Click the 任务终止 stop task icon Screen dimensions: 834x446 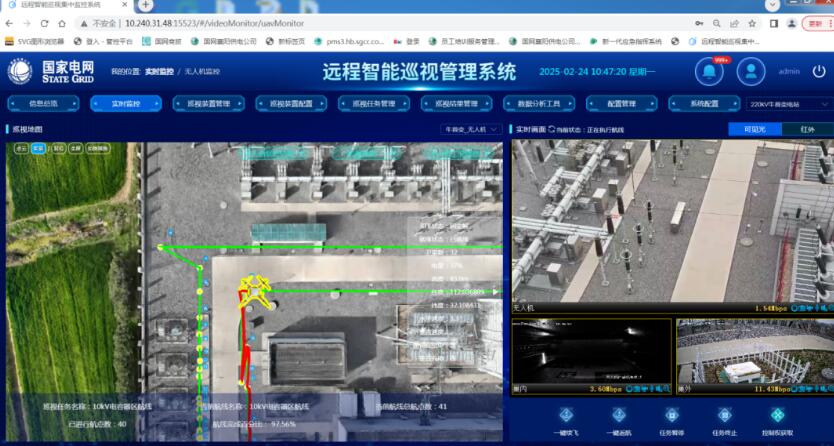pos(725,415)
